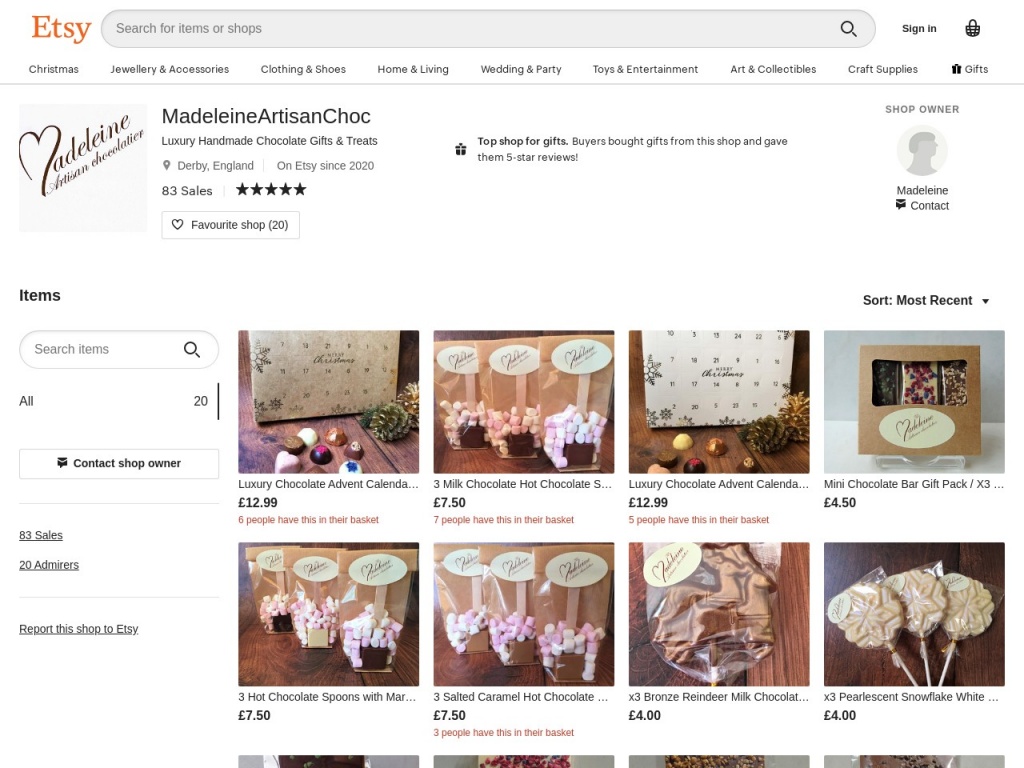Click the magnifier icon in Search items
The height and width of the screenshot is (768, 1024).
[192, 349]
